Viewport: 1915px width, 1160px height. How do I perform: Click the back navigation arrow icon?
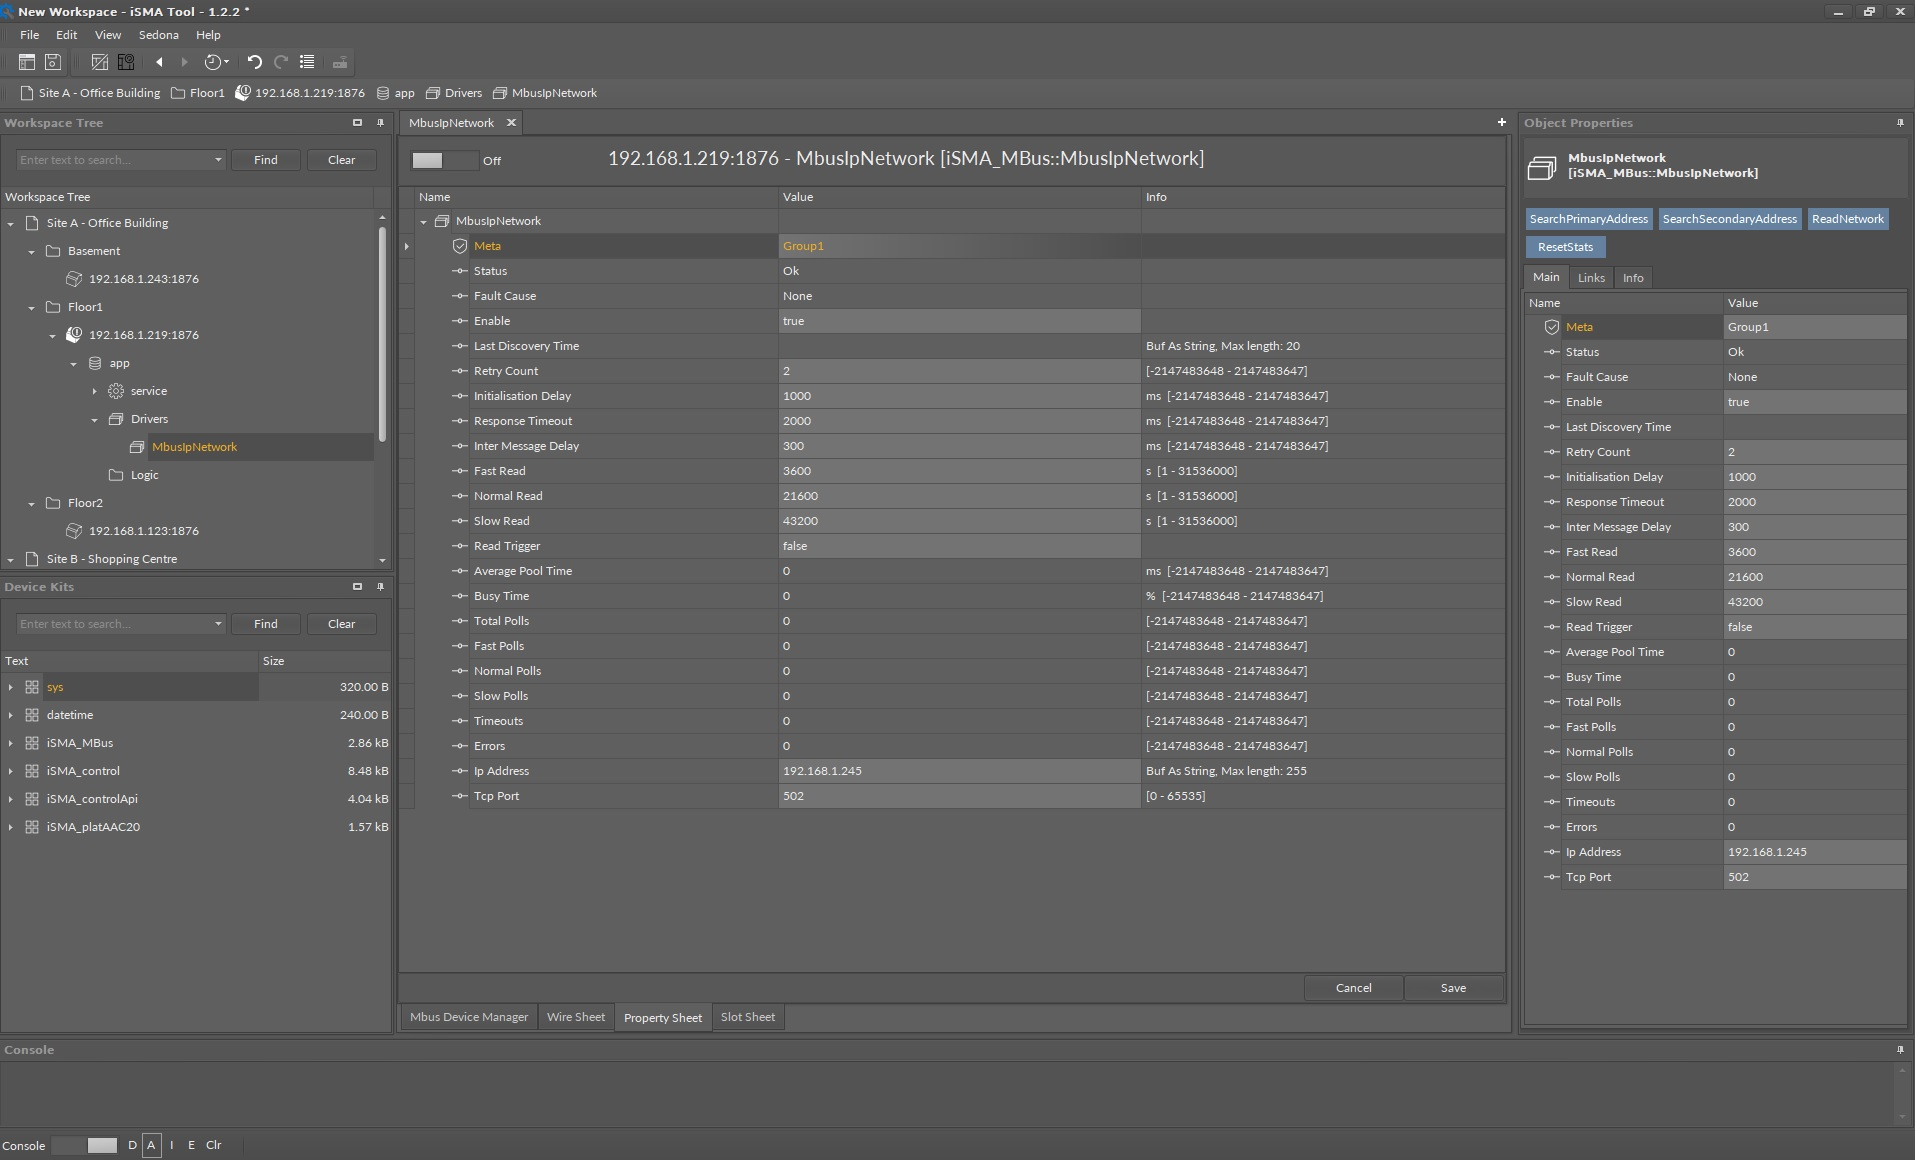coord(159,62)
